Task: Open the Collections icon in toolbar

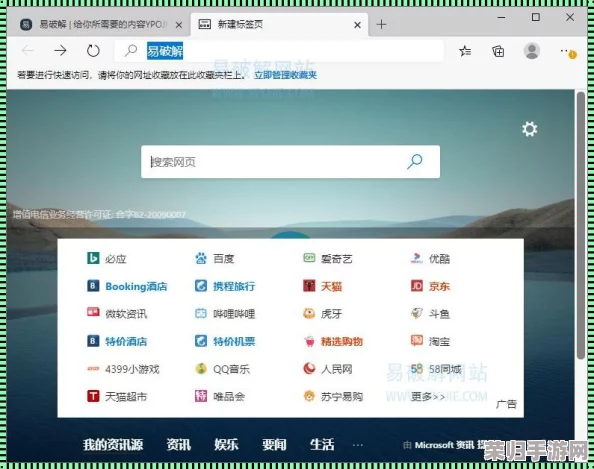Action: click(498, 51)
